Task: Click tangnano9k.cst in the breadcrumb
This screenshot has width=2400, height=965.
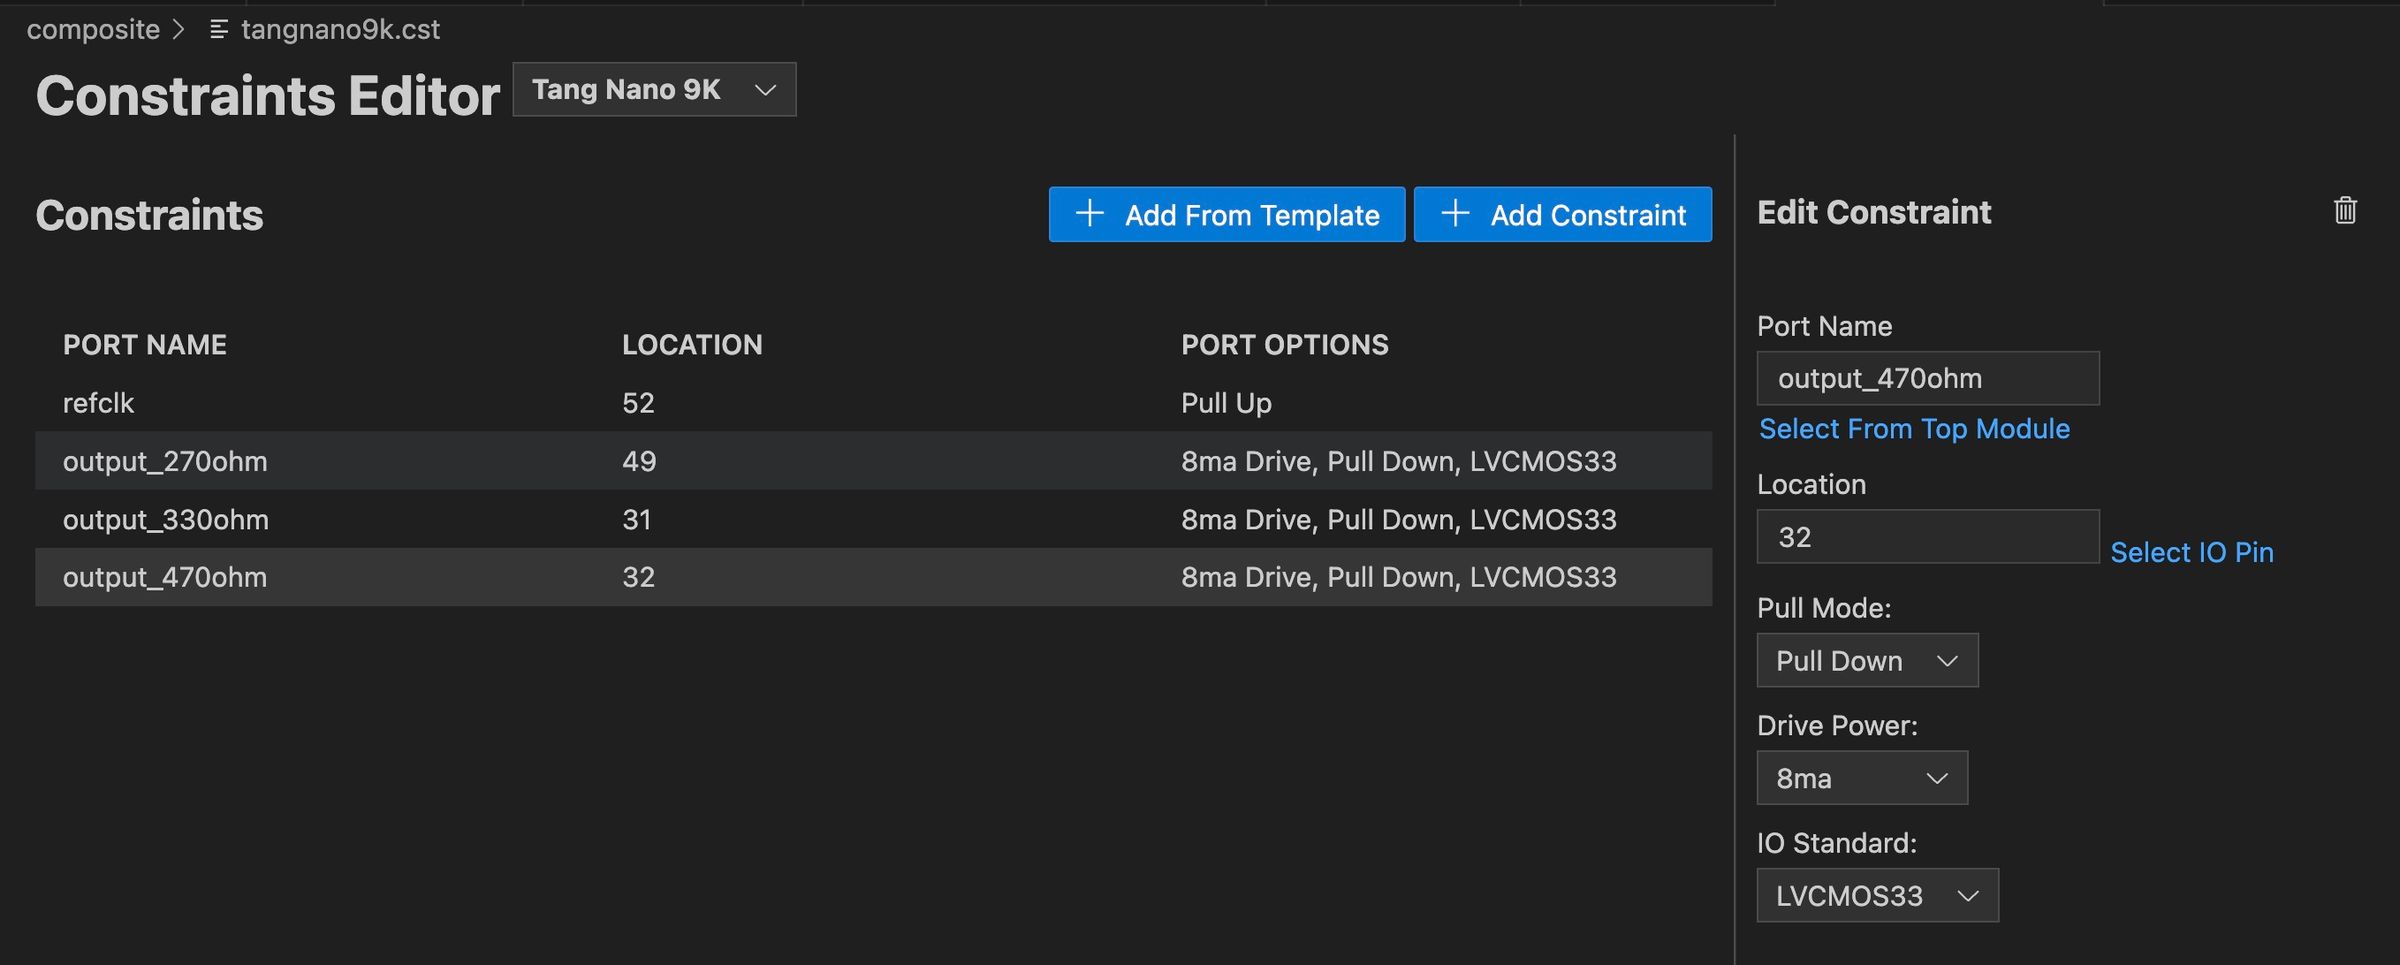Action: point(340,30)
